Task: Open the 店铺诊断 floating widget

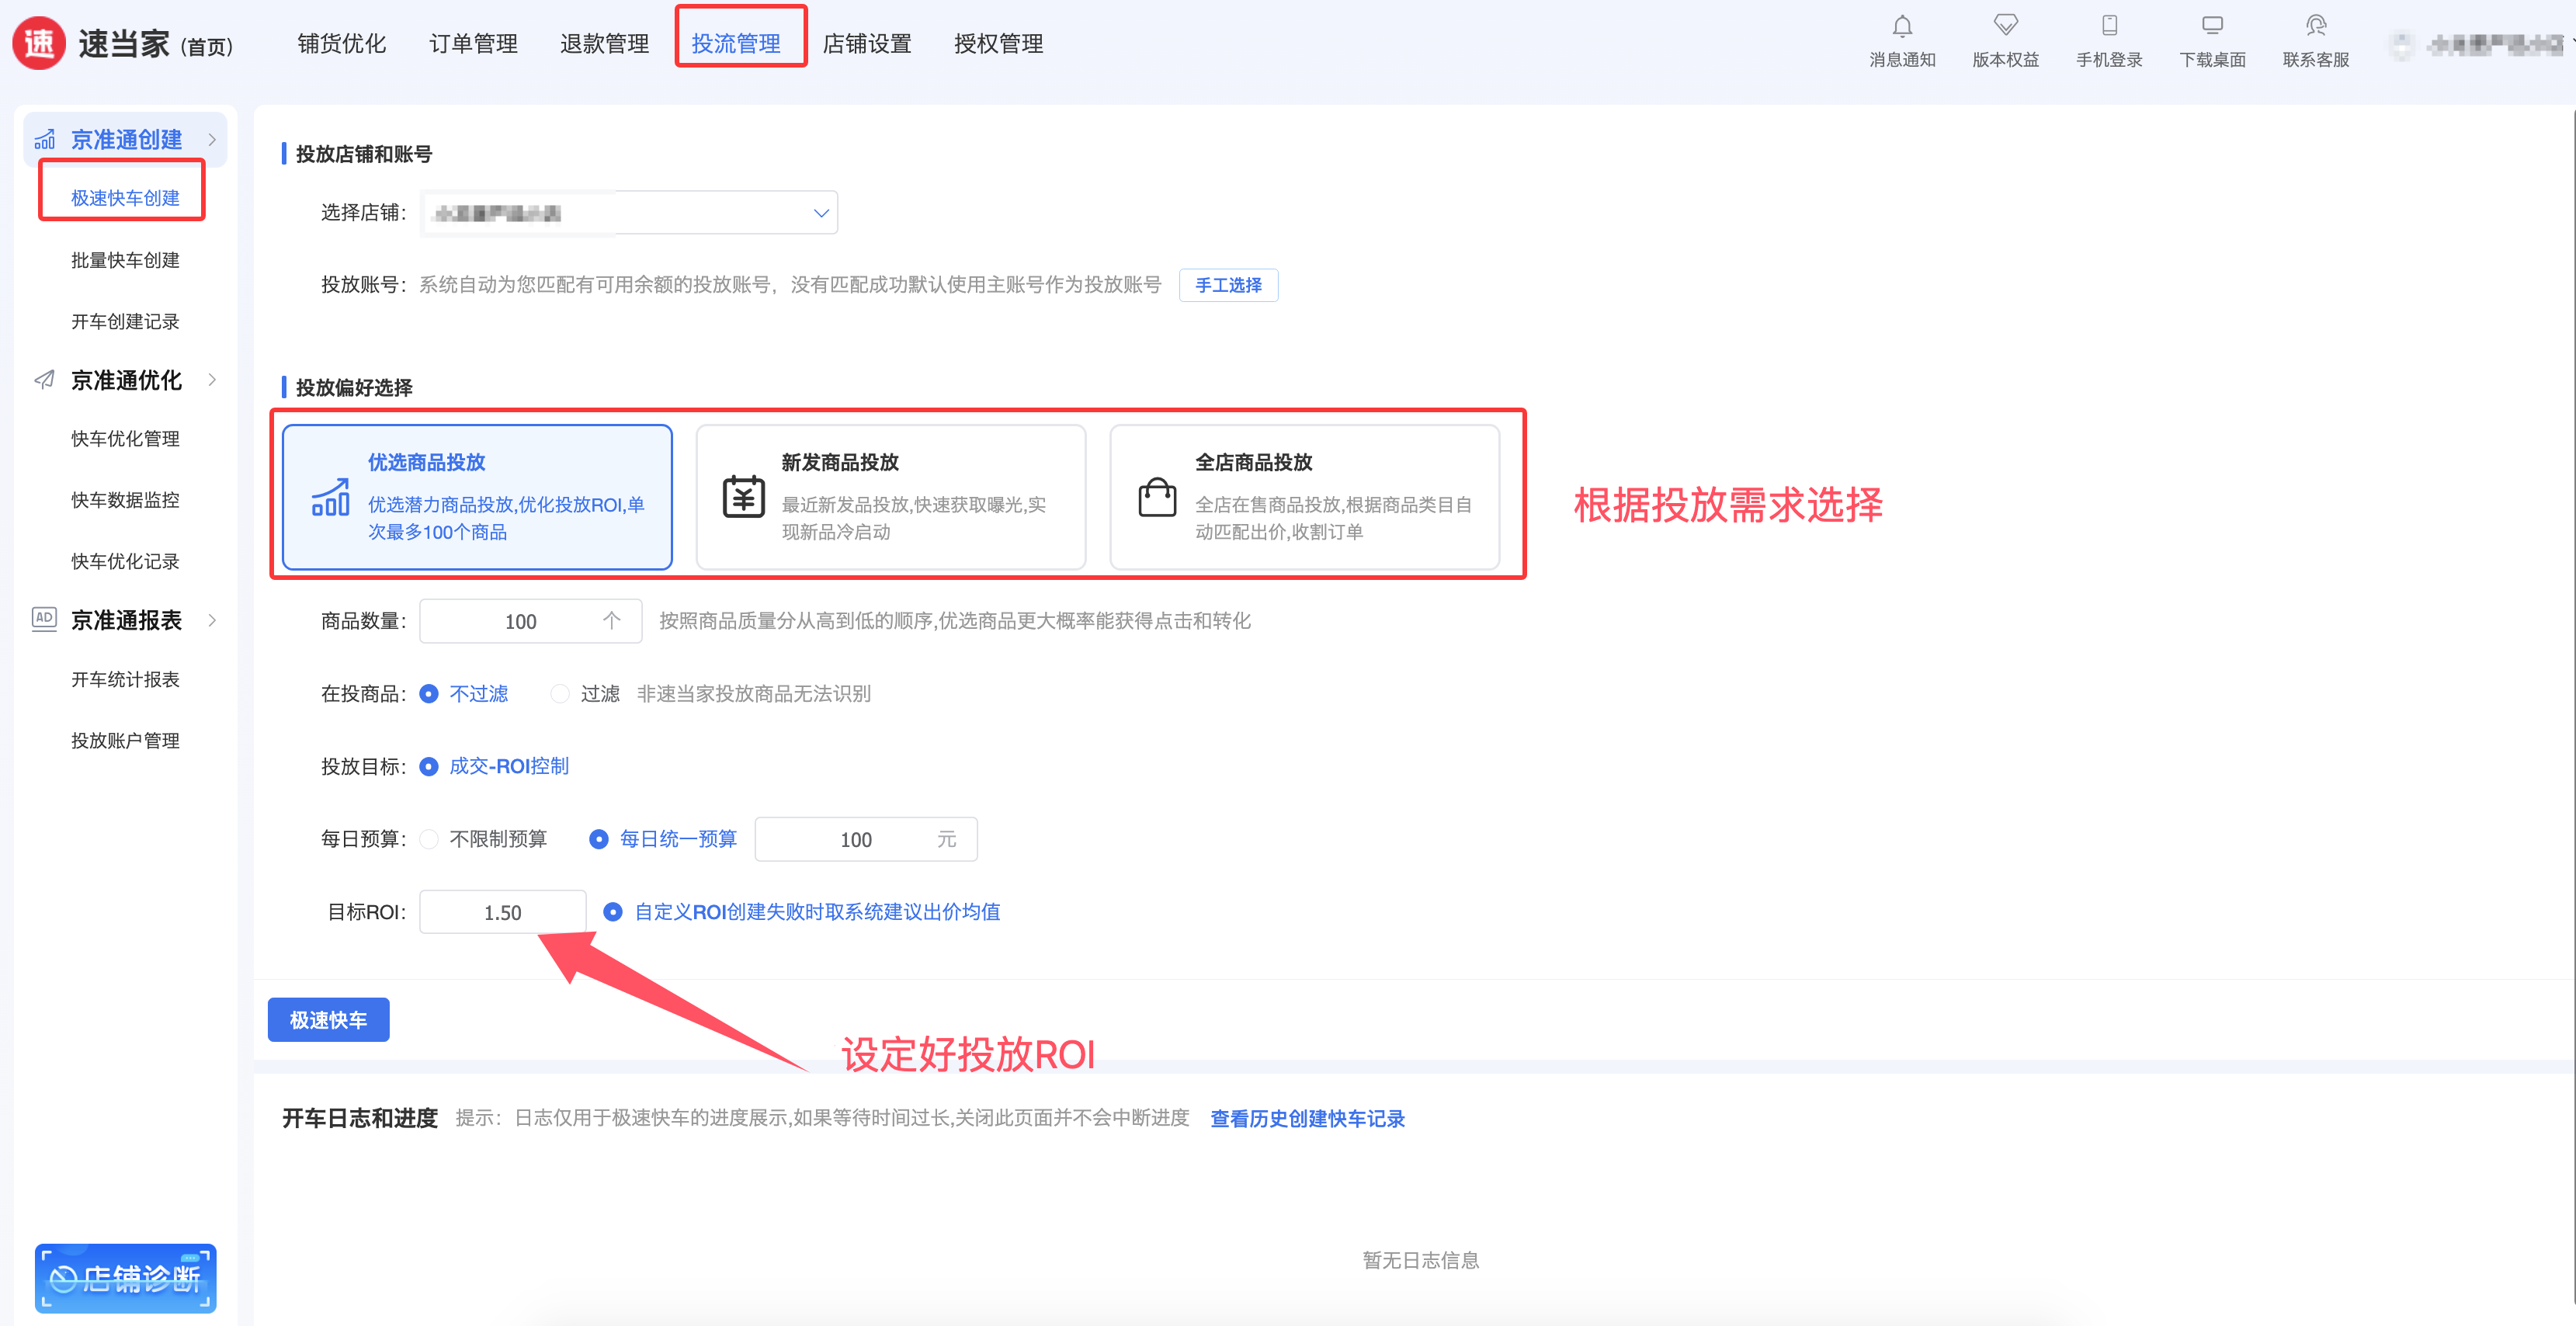Action: point(125,1277)
